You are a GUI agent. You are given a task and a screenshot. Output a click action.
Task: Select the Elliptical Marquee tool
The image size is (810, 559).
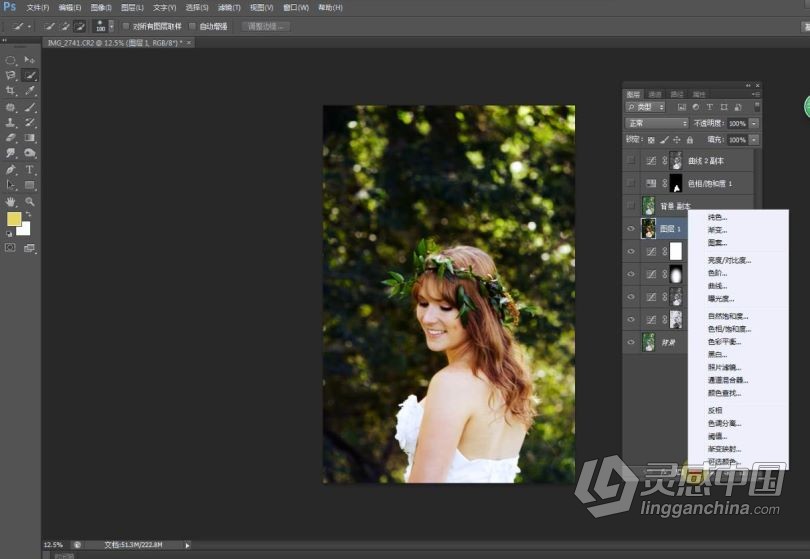tap(10, 60)
